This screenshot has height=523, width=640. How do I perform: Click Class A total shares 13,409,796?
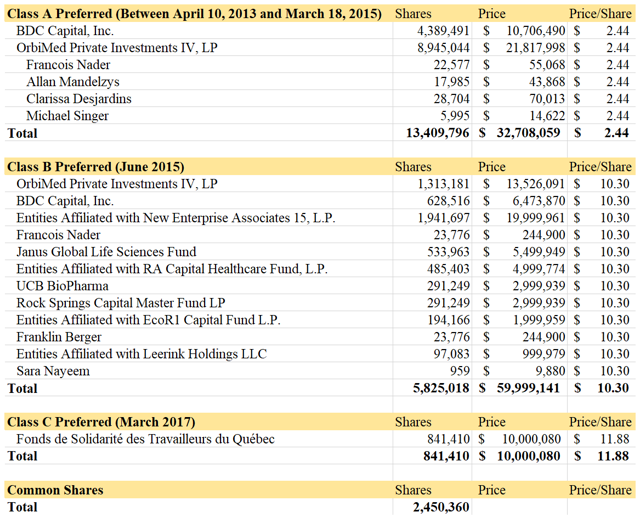(x=438, y=133)
